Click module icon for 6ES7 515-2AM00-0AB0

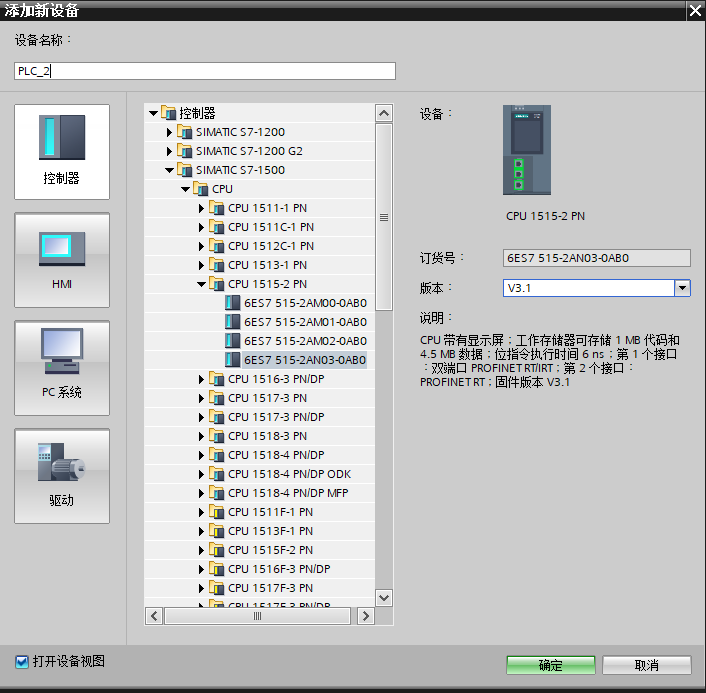233,303
